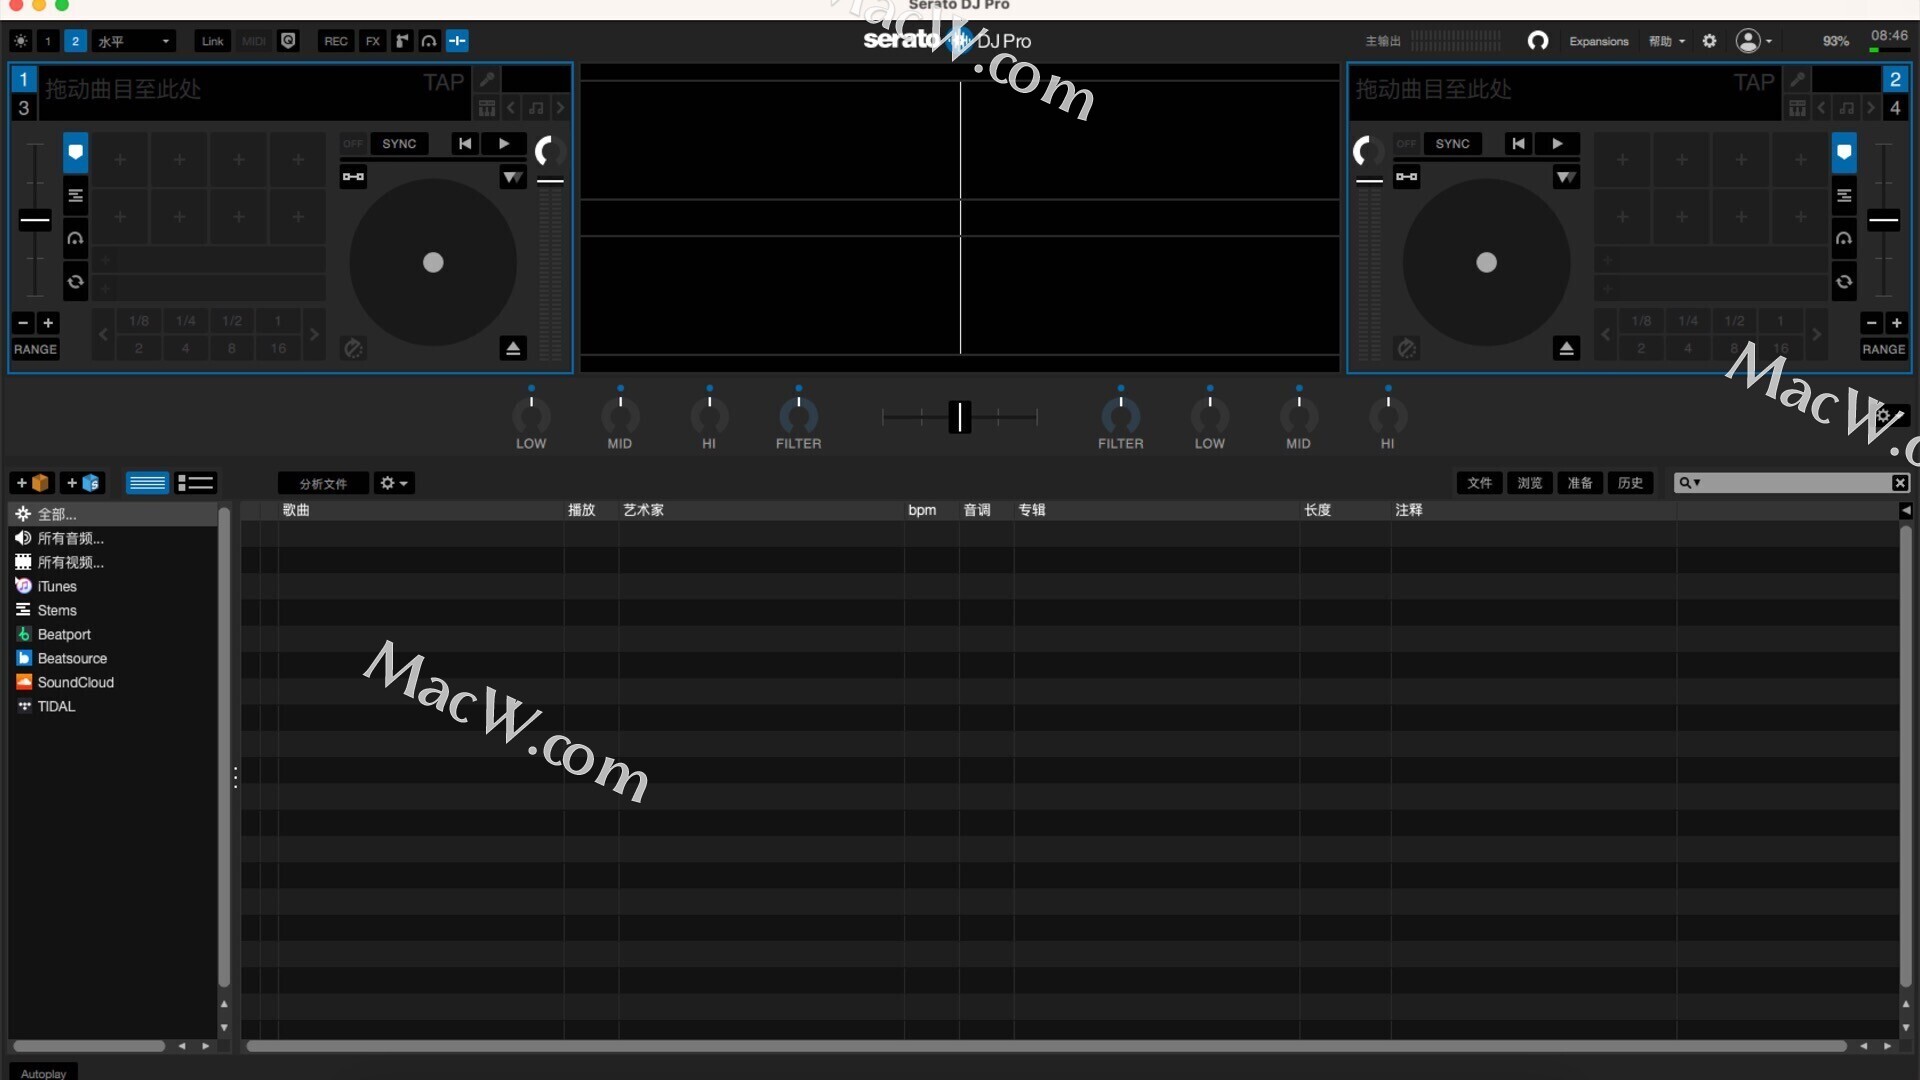Select left deck loop roll icon

pyautogui.click(x=75, y=282)
